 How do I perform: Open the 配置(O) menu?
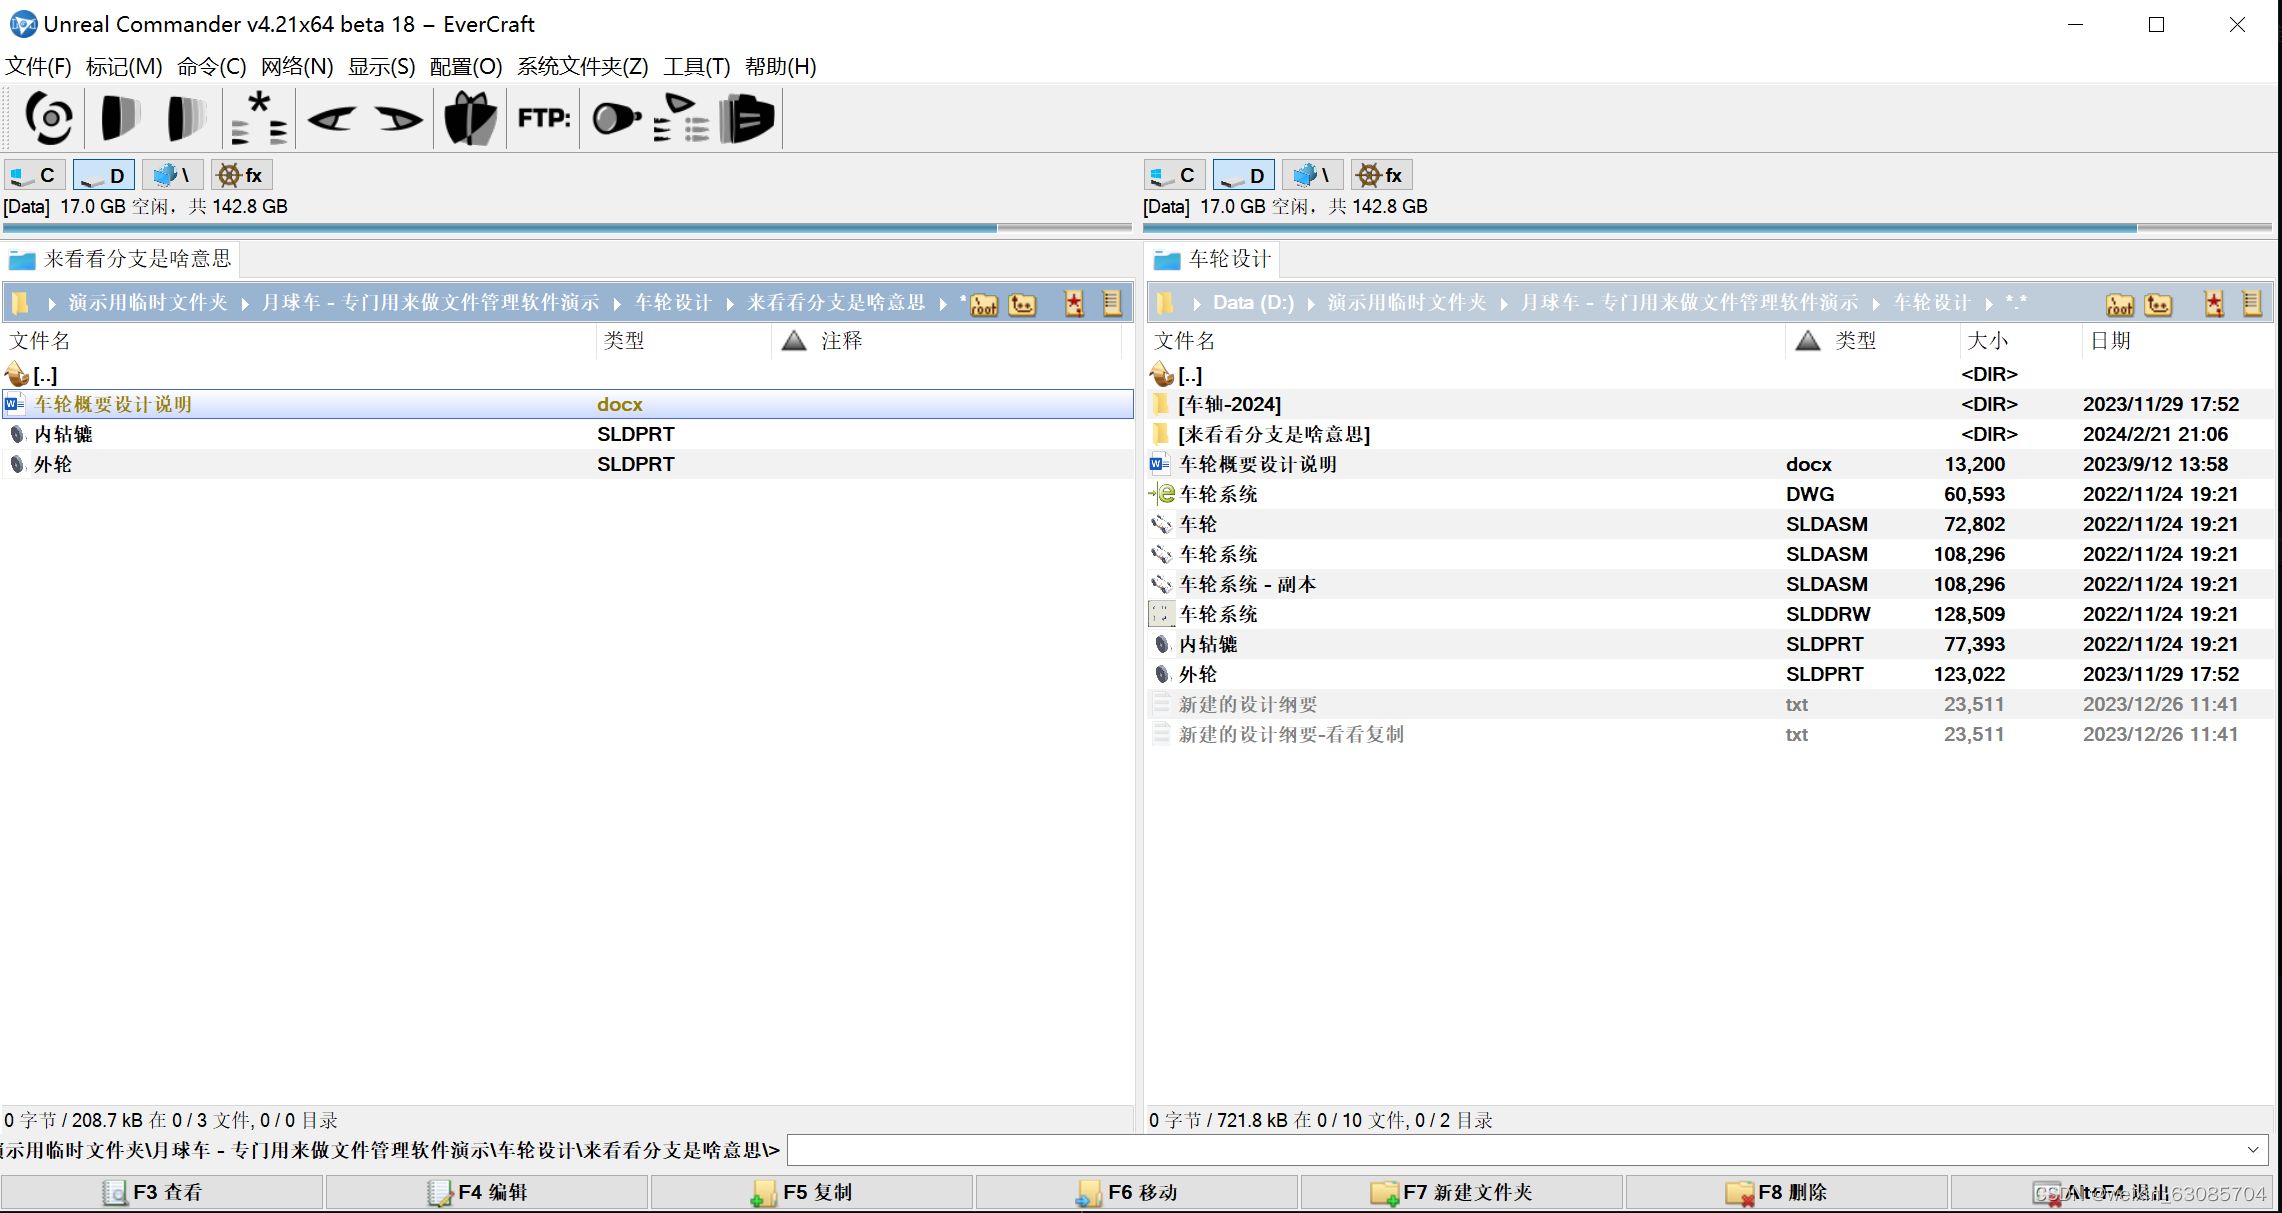465,67
